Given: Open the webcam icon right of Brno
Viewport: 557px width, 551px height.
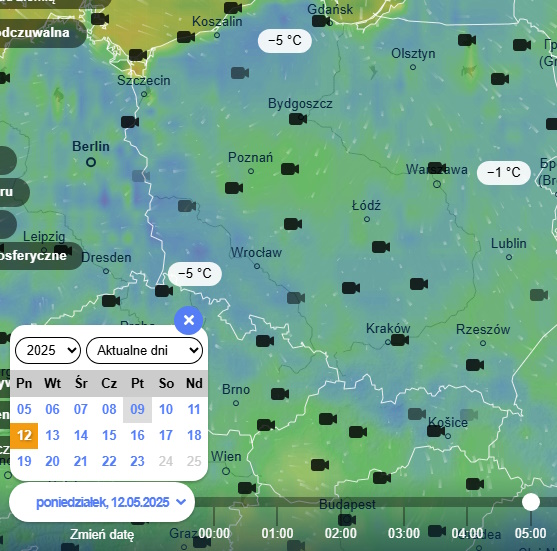Looking at the screenshot, I should tap(280, 394).
